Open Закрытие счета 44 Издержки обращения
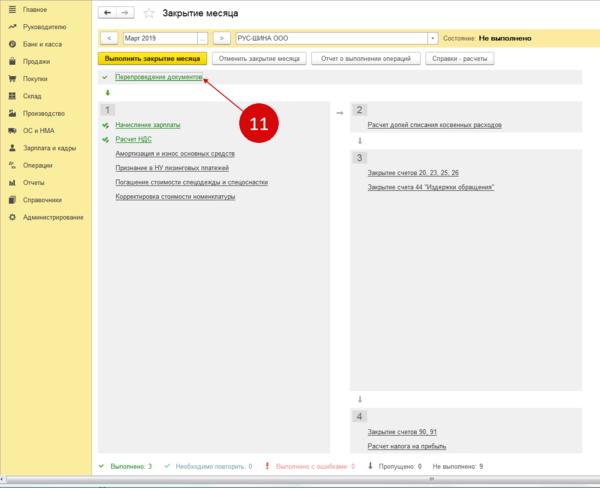 click(431, 187)
